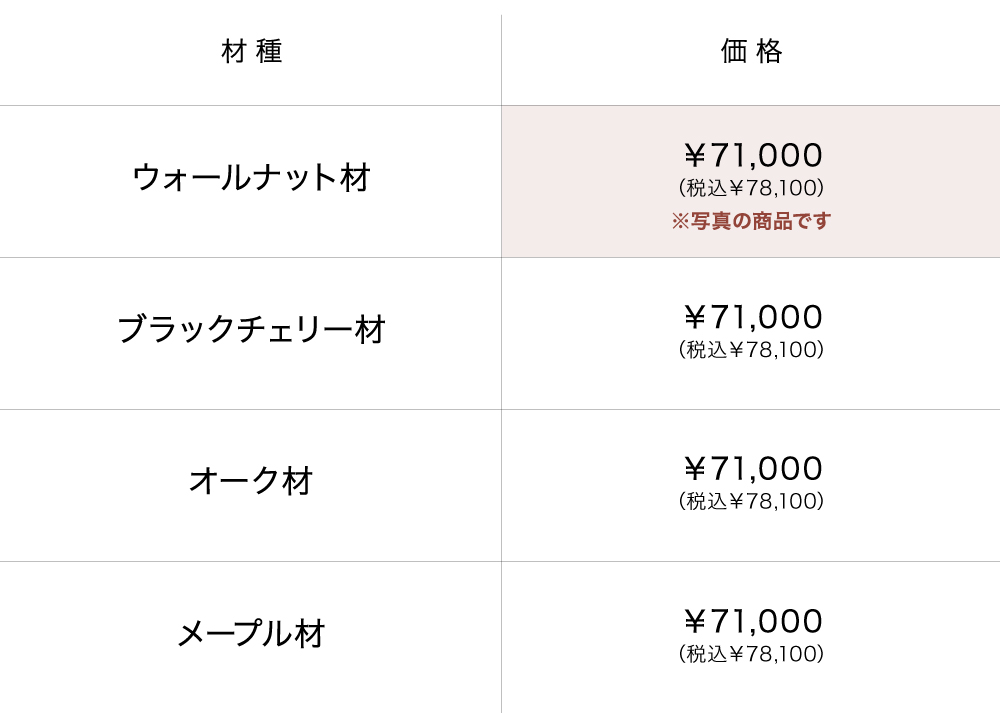
Task: Click the ¥71,000 price for oak
Action: click(x=752, y=469)
